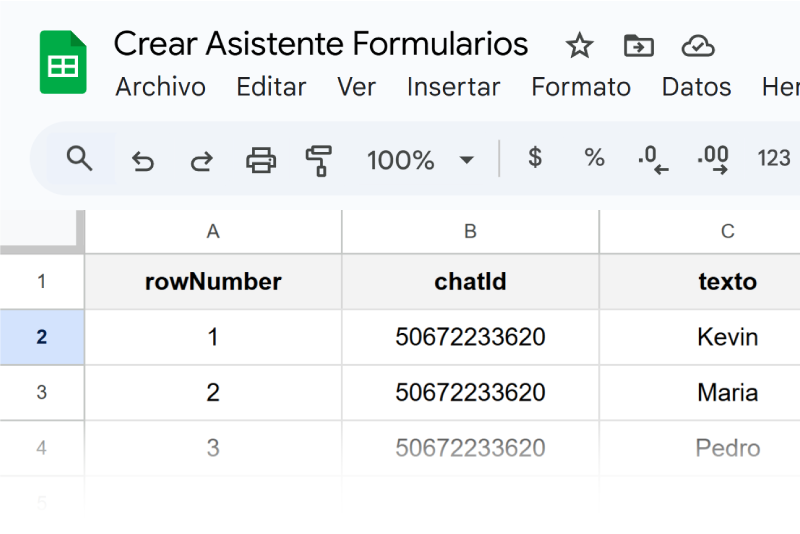800x534 pixels.
Task: Decrease decimal places button
Action: coord(653,160)
